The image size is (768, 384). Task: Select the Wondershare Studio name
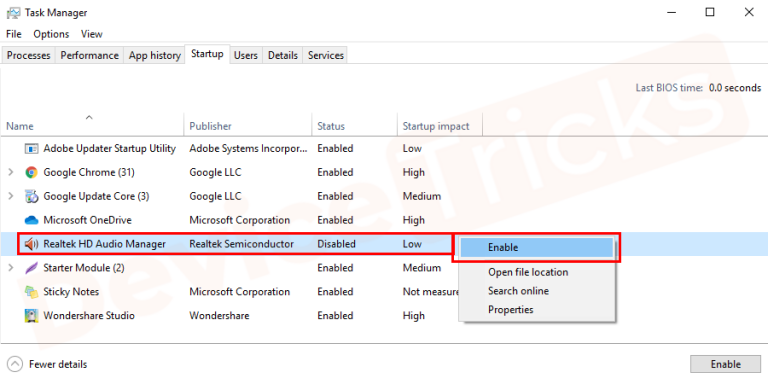click(x=89, y=316)
